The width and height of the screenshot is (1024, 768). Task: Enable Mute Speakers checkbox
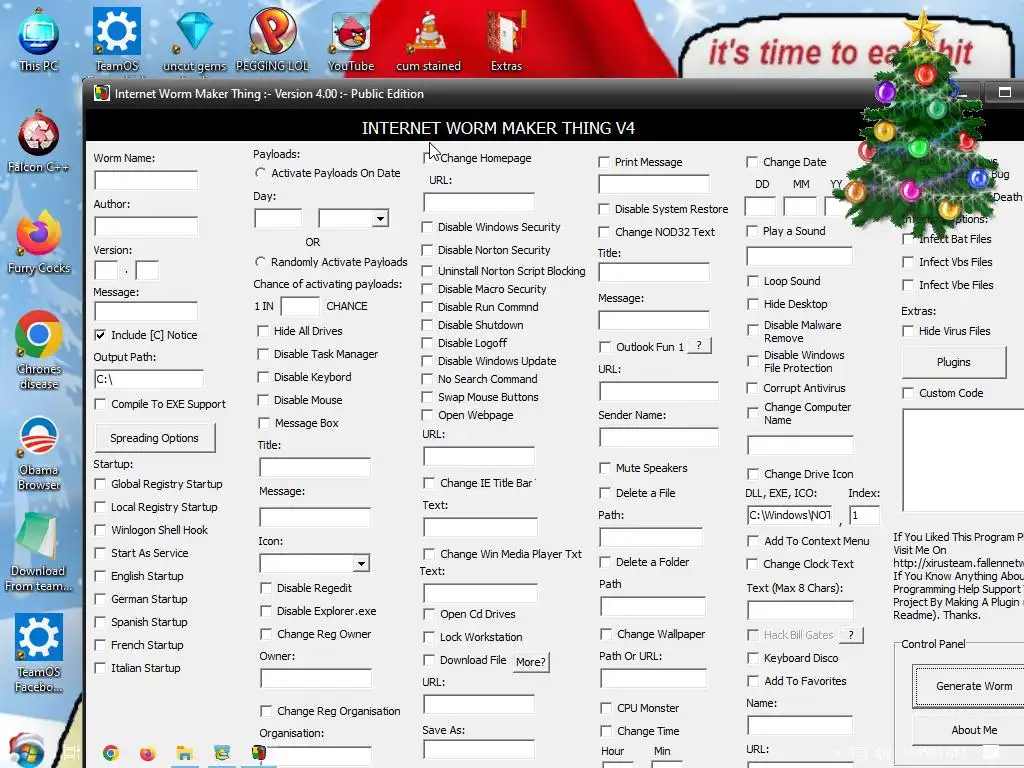pyautogui.click(x=605, y=468)
